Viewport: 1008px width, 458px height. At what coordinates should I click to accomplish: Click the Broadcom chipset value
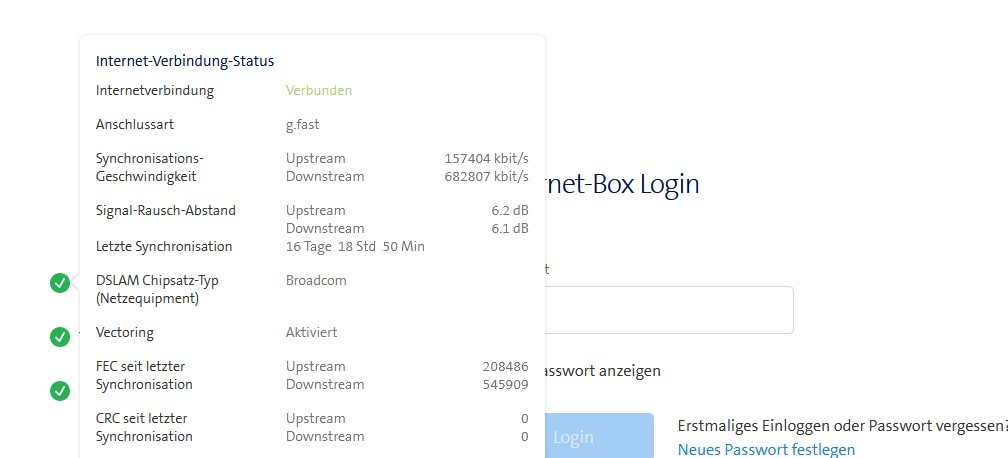pos(316,281)
